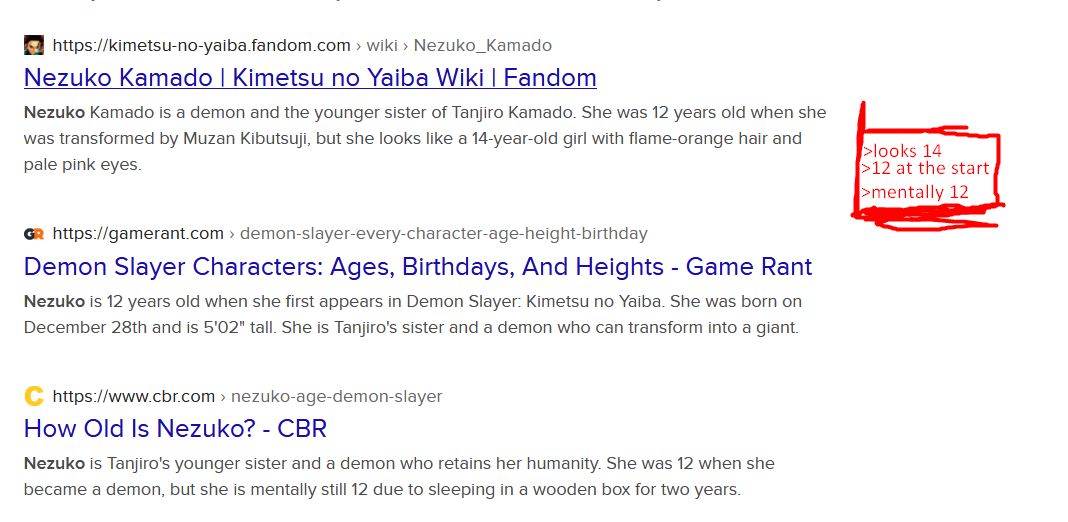Click the www.cbr.com URL text
The image size is (1068, 522).
click(x=133, y=396)
